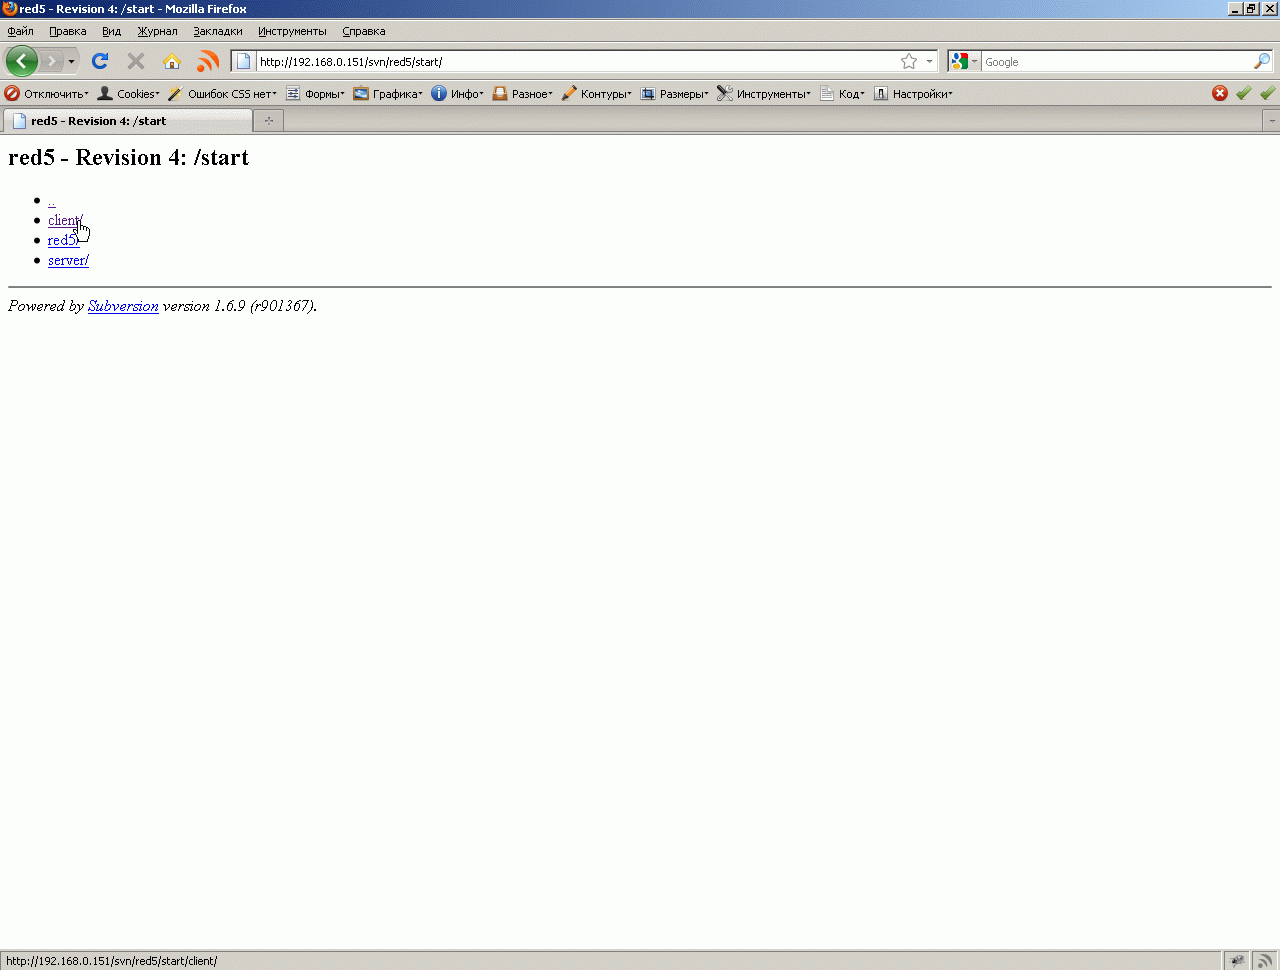Bookmark this page with the star icon
This screenshot has width=1280, height=970.
pyautogui.click(x=909, y=62)
